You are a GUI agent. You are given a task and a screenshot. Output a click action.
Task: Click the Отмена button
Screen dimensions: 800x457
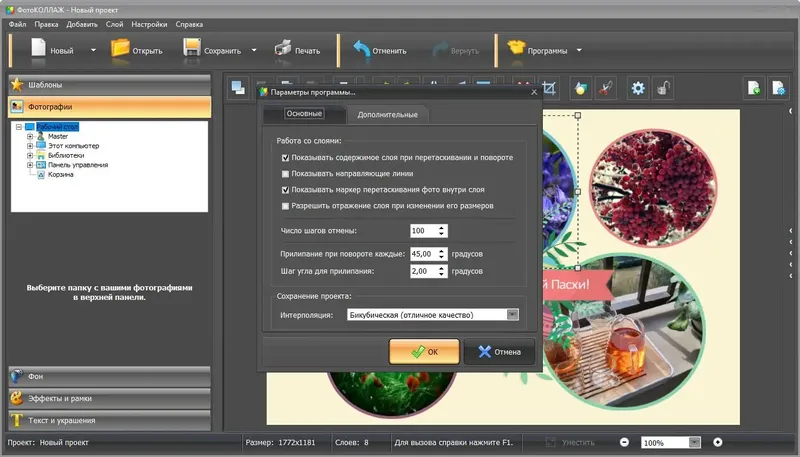pyautogui.click(x=499, y=351)
